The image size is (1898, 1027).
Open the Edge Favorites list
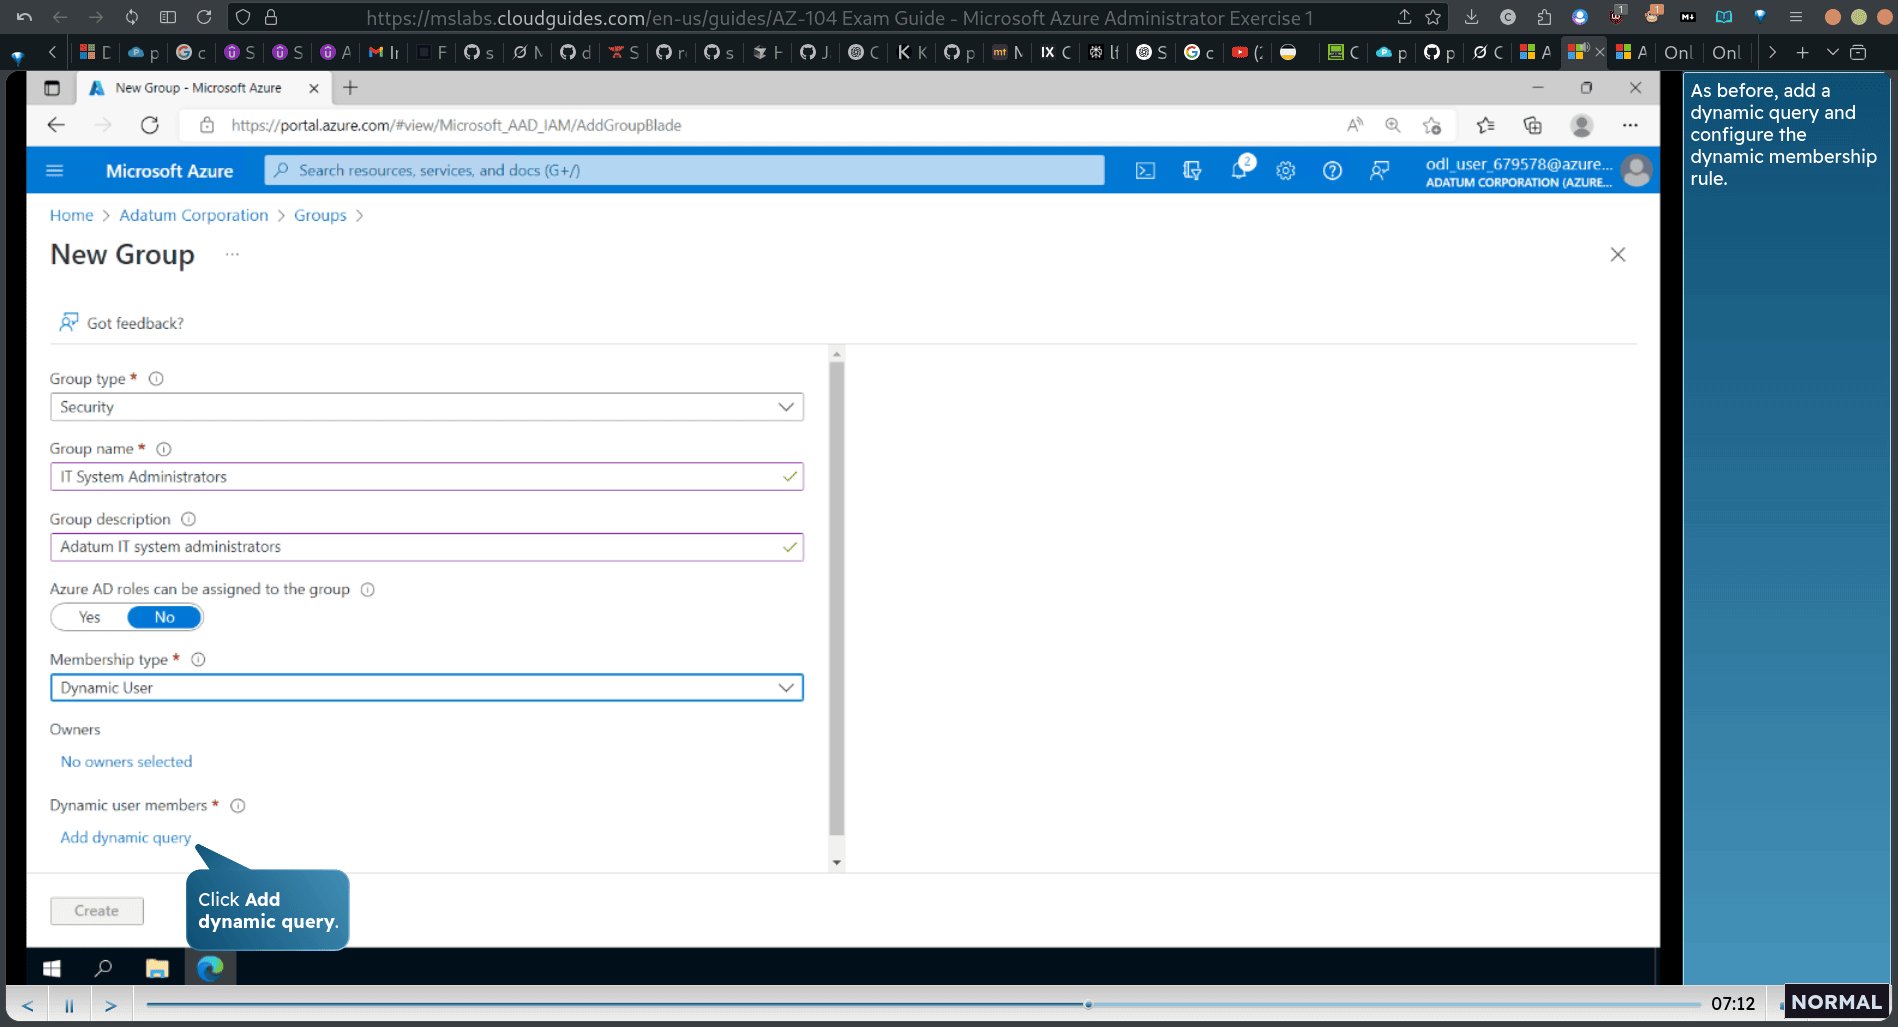pyautogui.click(x=1486, y=125)
